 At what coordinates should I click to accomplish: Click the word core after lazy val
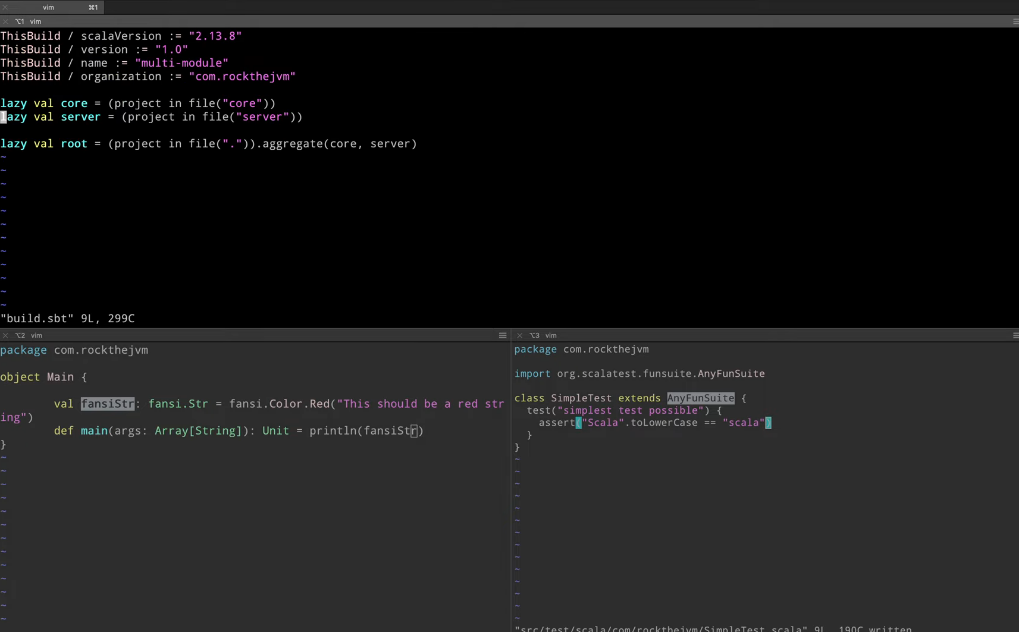[x=74, y=103]
